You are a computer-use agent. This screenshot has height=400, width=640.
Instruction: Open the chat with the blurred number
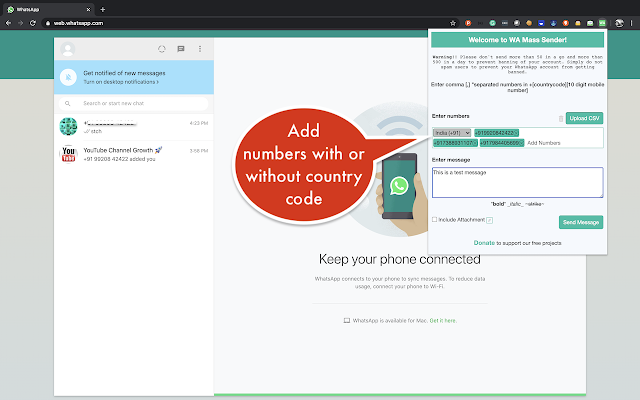pos(134,127)
